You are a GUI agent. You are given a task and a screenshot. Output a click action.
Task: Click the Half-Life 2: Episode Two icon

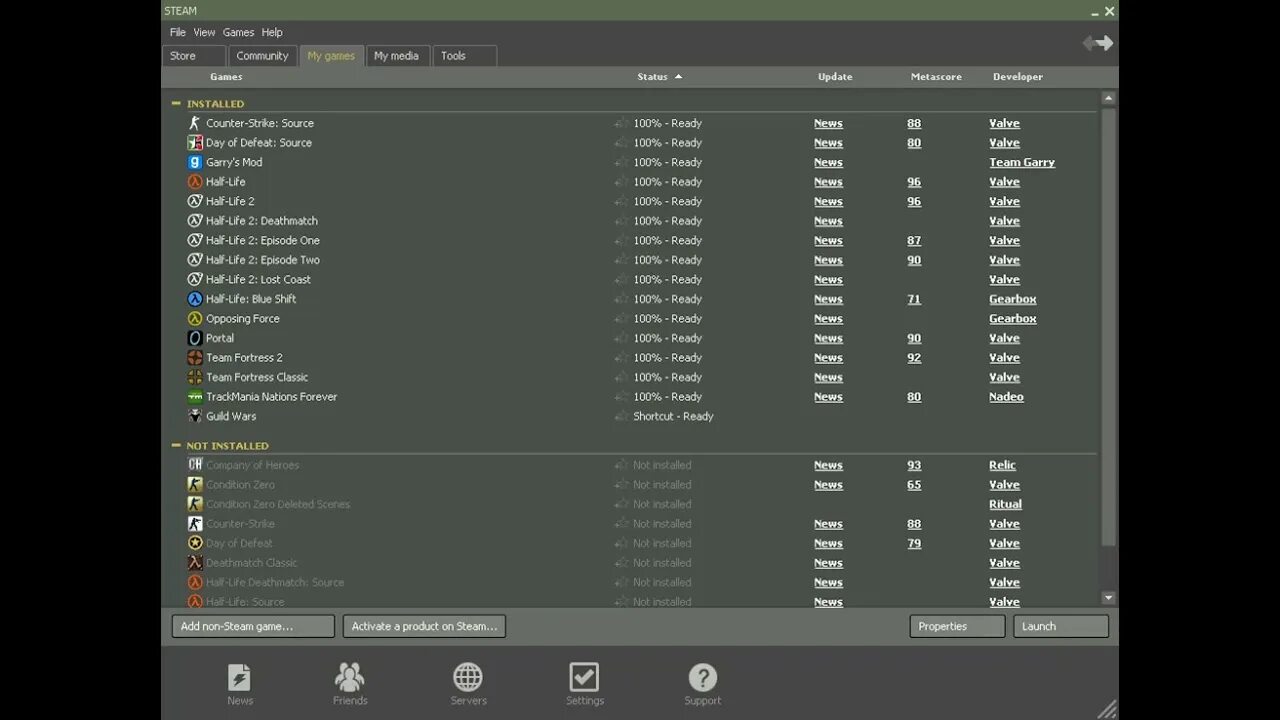click(195, 260)
